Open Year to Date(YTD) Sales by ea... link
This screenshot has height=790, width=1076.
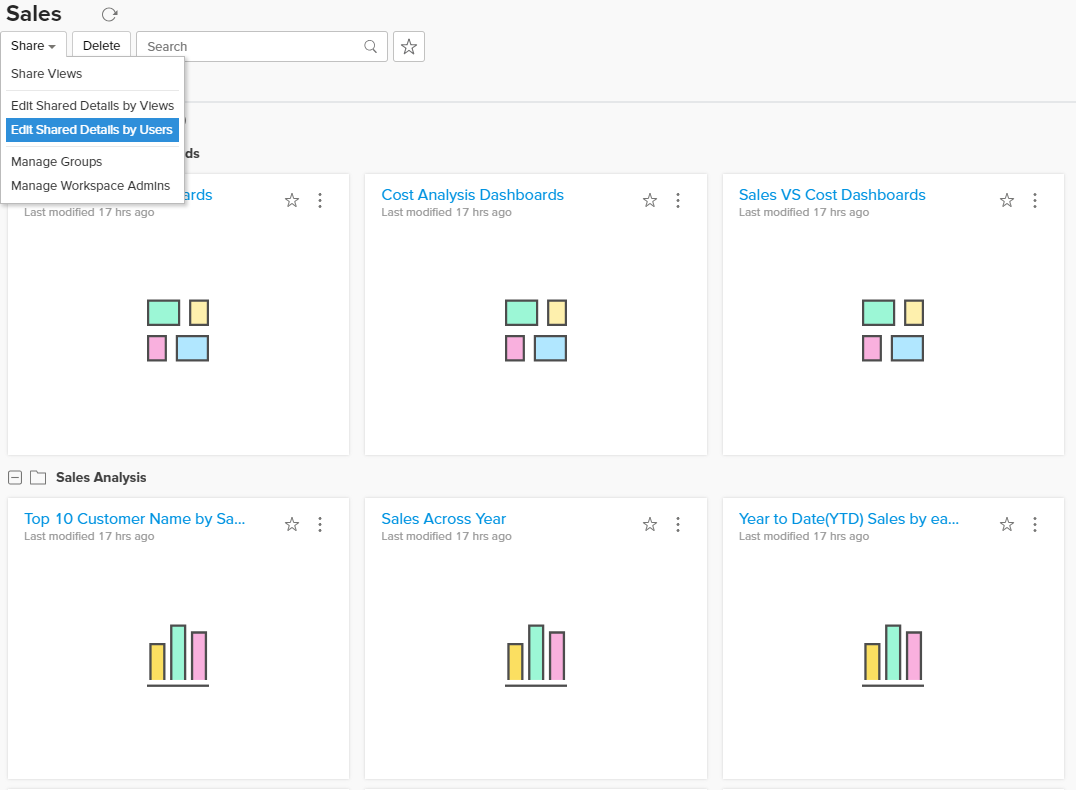point(849,519)
